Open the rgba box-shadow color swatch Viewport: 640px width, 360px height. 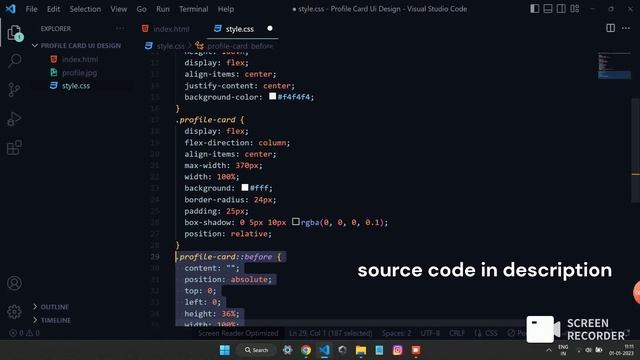(296, 222)
